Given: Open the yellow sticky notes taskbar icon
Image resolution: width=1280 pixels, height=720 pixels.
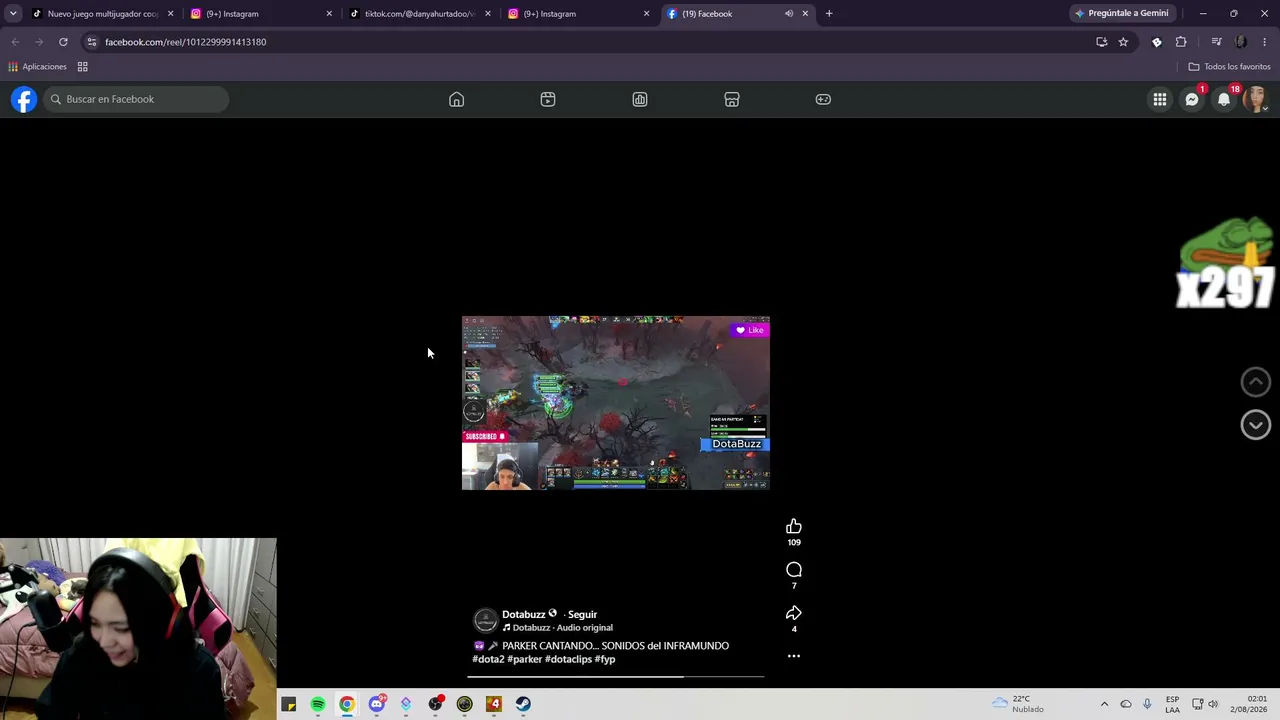Looking at the screenshot, I should coord(288,704).
